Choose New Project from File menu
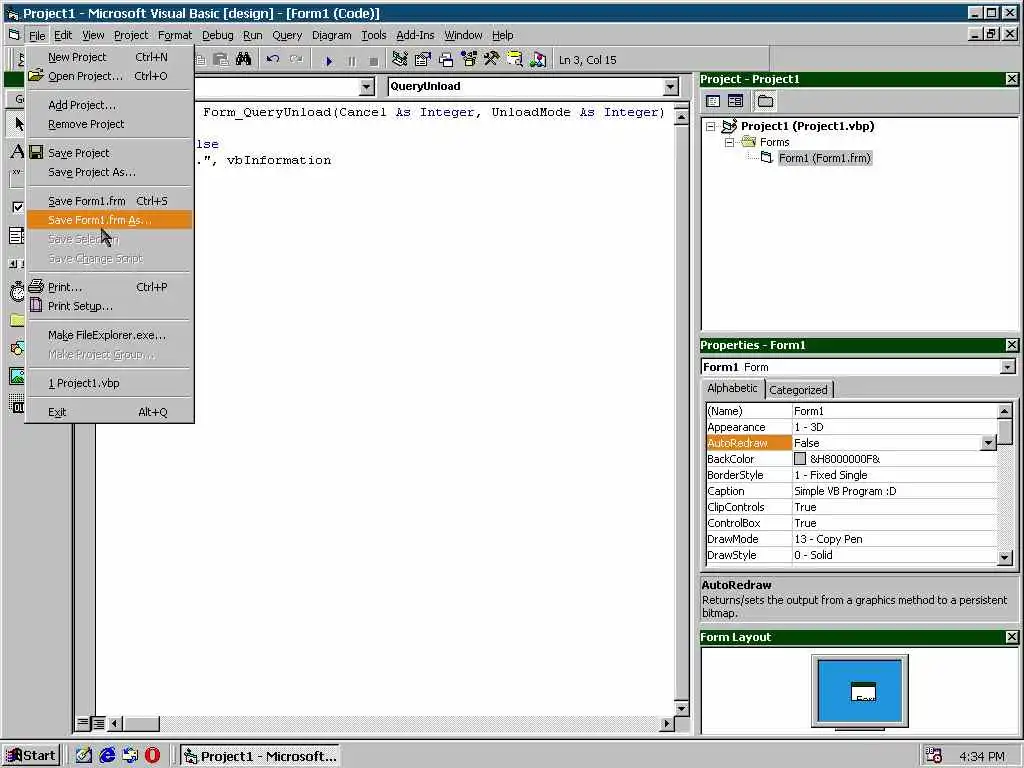1024x768 pixels. tap(110, 57)
